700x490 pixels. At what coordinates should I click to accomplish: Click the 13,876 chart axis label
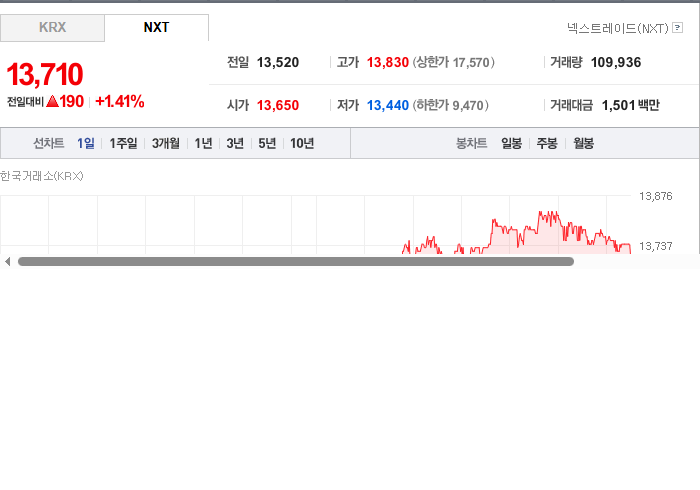[655, 196]
